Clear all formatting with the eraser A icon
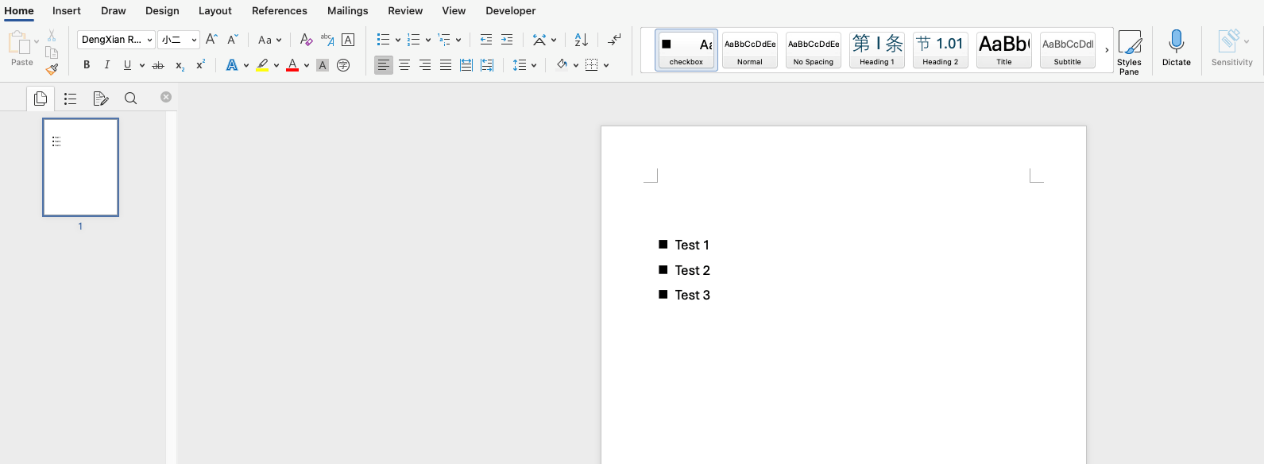The image size is (1264, 464). (x=306, y=40)
